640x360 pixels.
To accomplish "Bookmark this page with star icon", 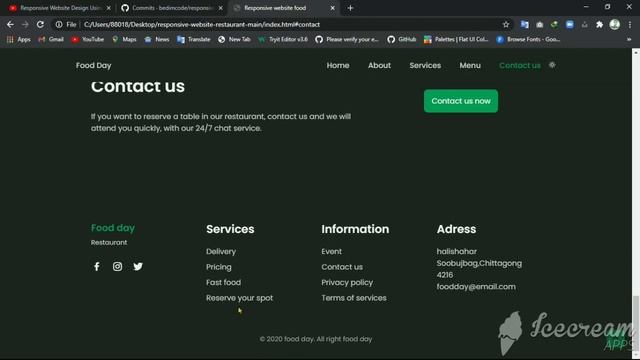I will 506,24.
